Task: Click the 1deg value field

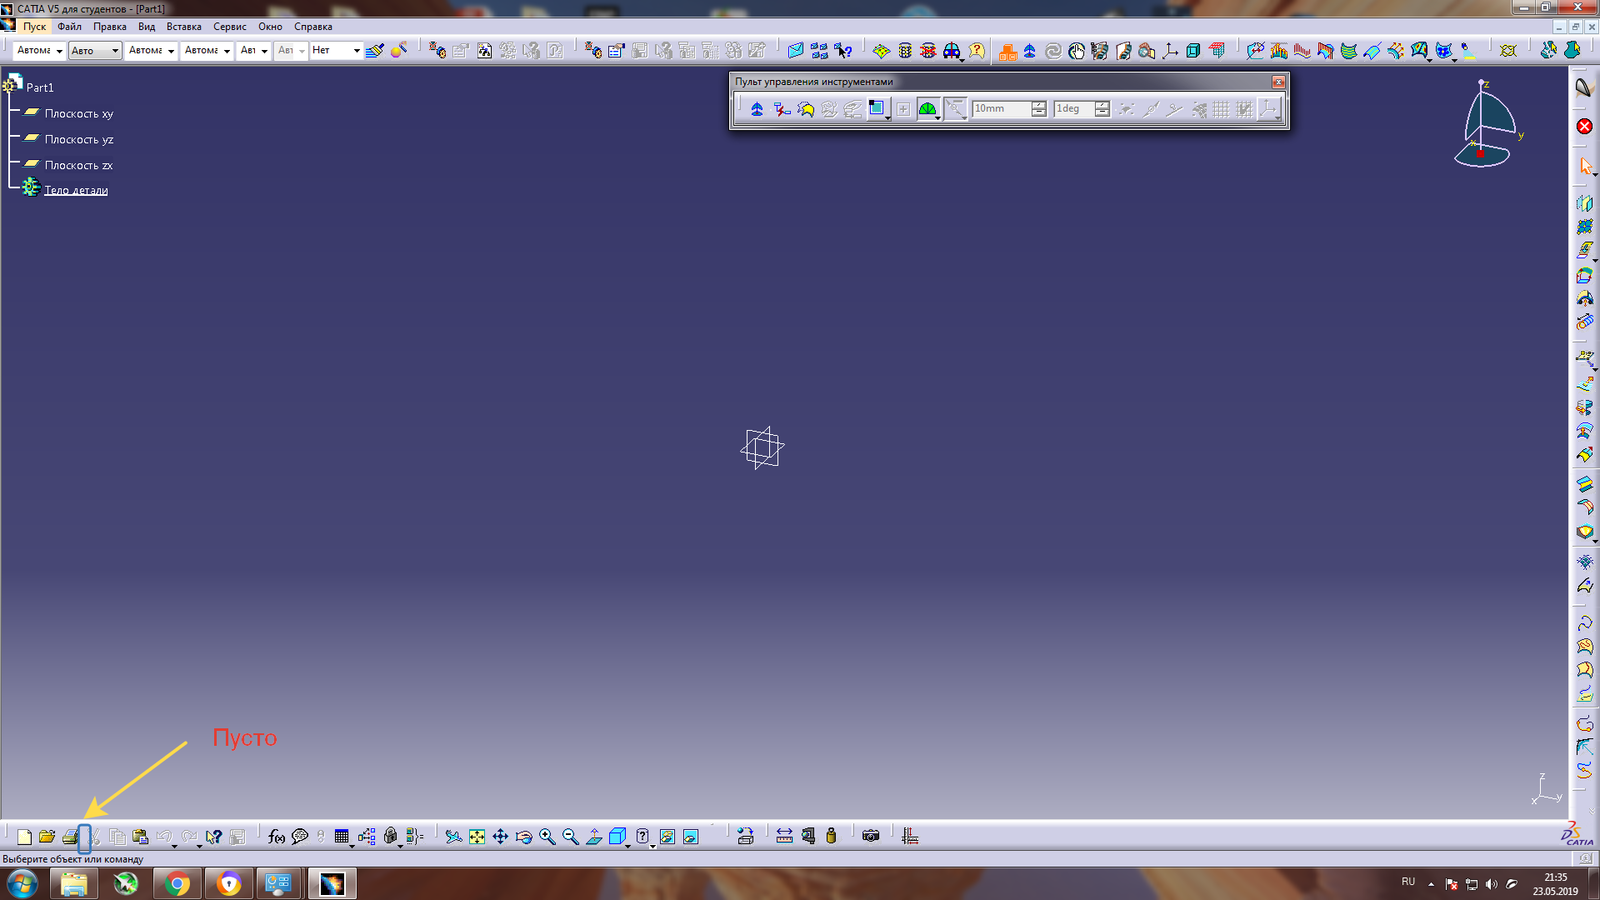Action: point(1074,109)
